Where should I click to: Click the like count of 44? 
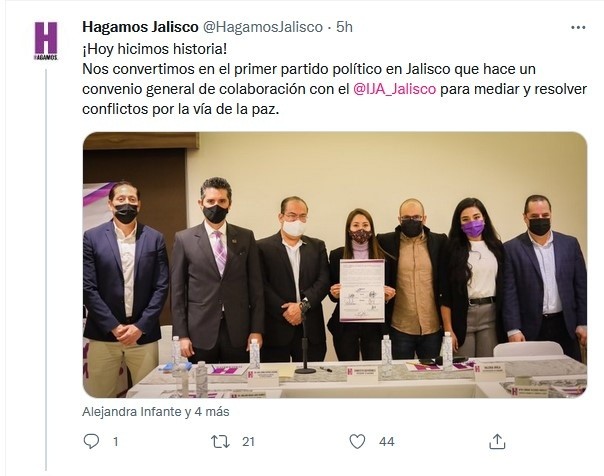tap(386, 441)
